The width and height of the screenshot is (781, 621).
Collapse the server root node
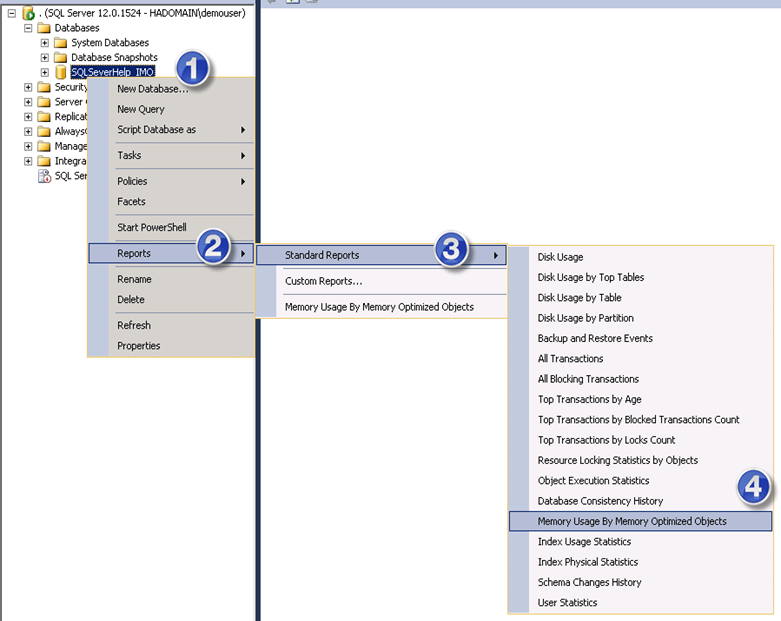tap(11, 13)
